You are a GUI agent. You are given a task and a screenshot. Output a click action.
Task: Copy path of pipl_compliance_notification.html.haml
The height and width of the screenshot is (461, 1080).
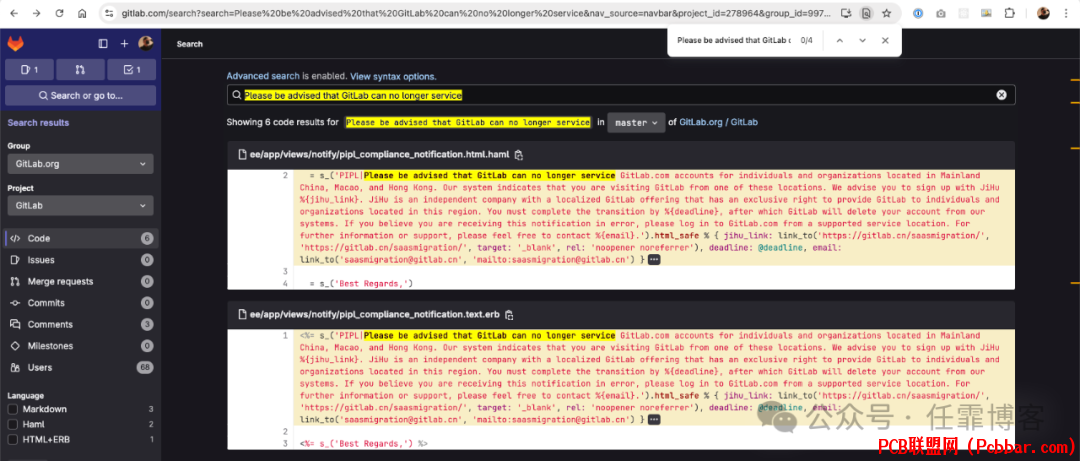pos(519,154)
